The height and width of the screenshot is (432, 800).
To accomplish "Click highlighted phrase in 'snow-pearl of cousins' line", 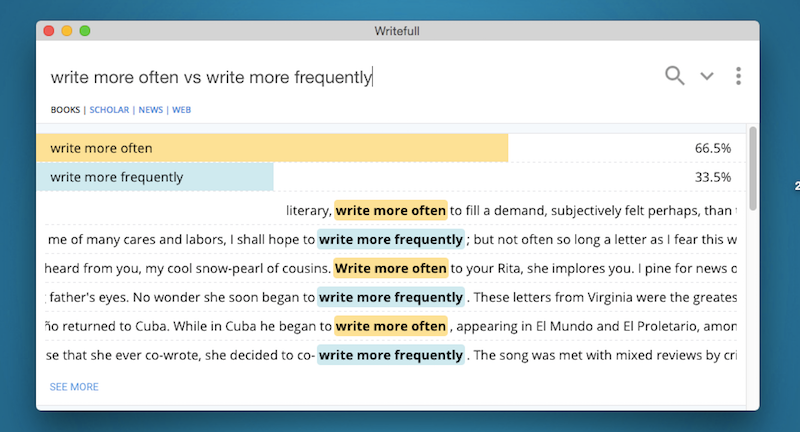I will 390,269.
